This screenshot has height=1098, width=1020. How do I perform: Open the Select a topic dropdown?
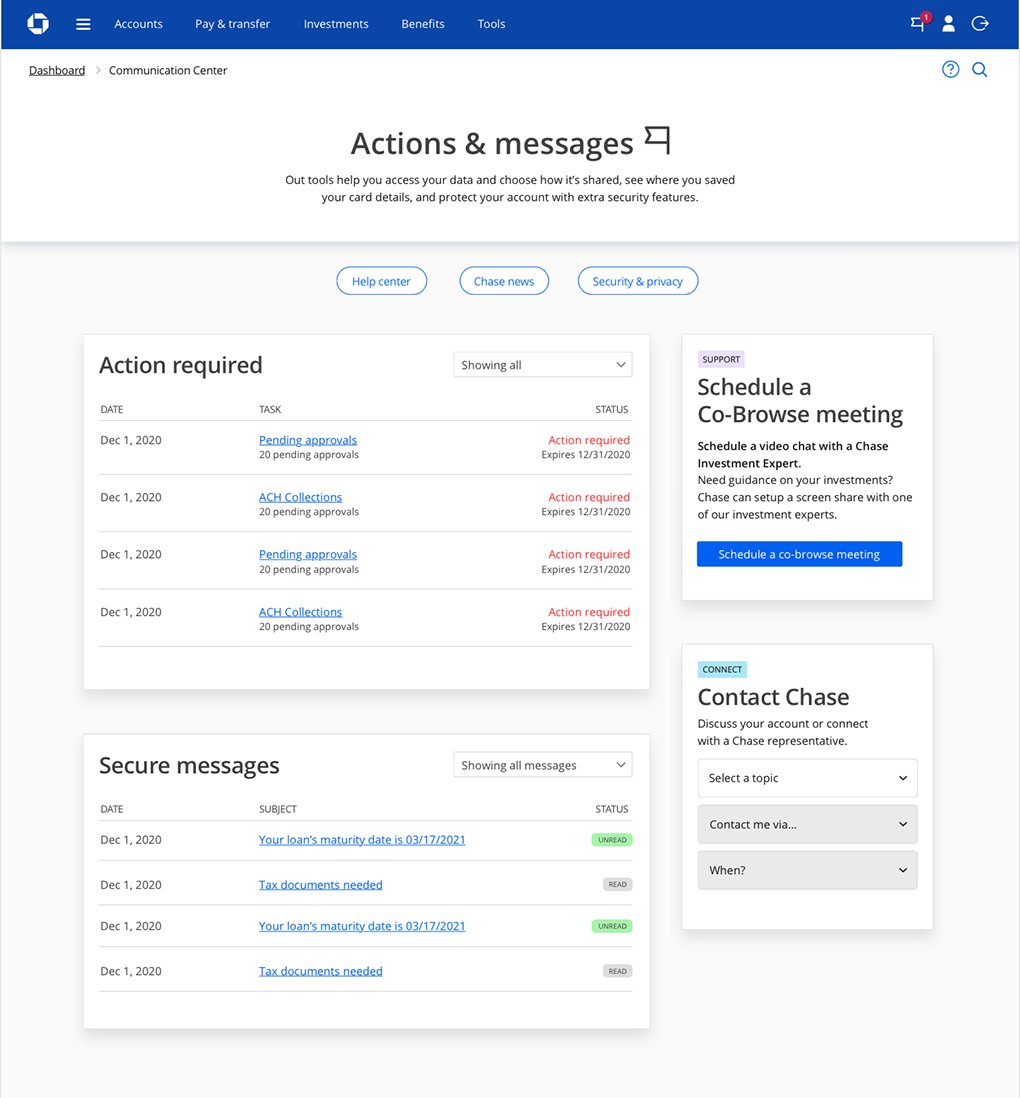tap(807, 778)
